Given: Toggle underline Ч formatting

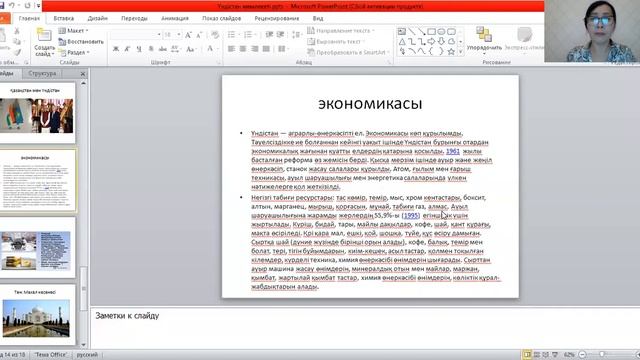Looking at the screenshot, I should point(139,49).
